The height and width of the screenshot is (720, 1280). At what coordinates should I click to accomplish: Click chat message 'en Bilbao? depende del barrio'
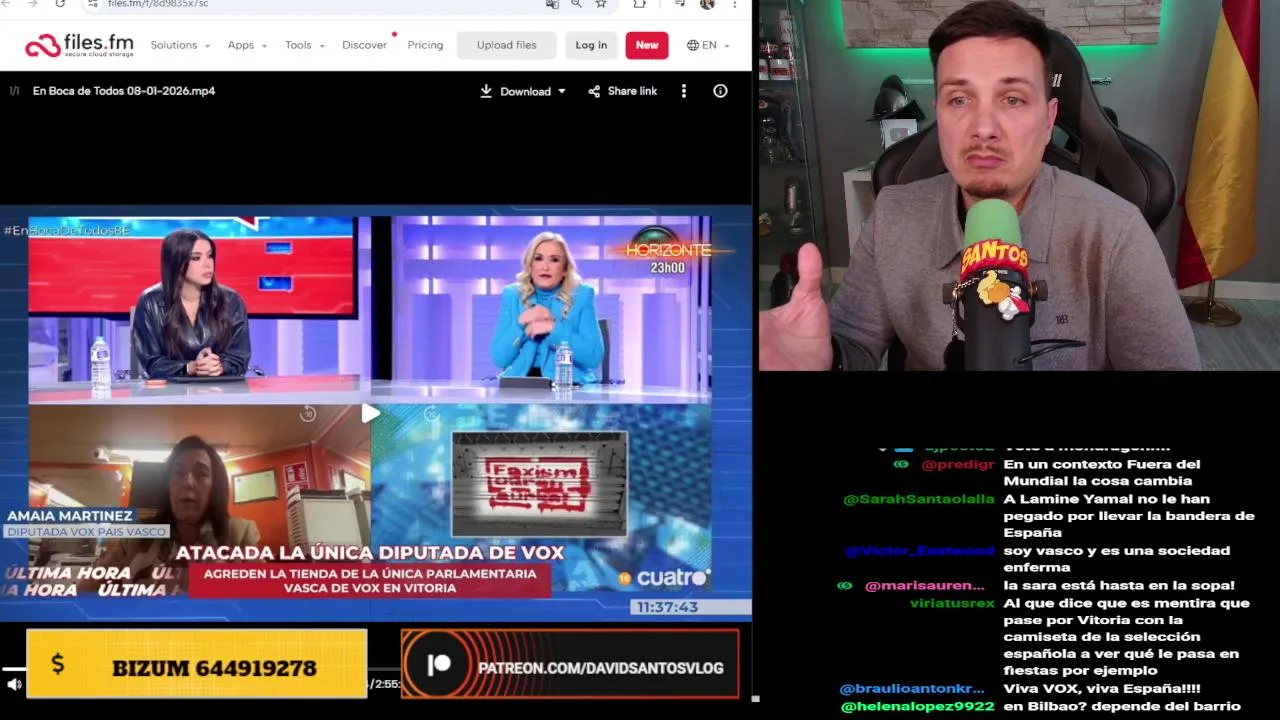click(x=1122, y=706)
